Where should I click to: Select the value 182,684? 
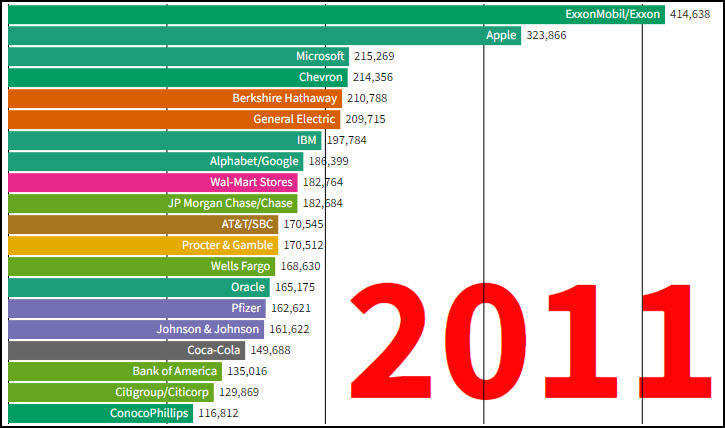[x=323, y=203]
